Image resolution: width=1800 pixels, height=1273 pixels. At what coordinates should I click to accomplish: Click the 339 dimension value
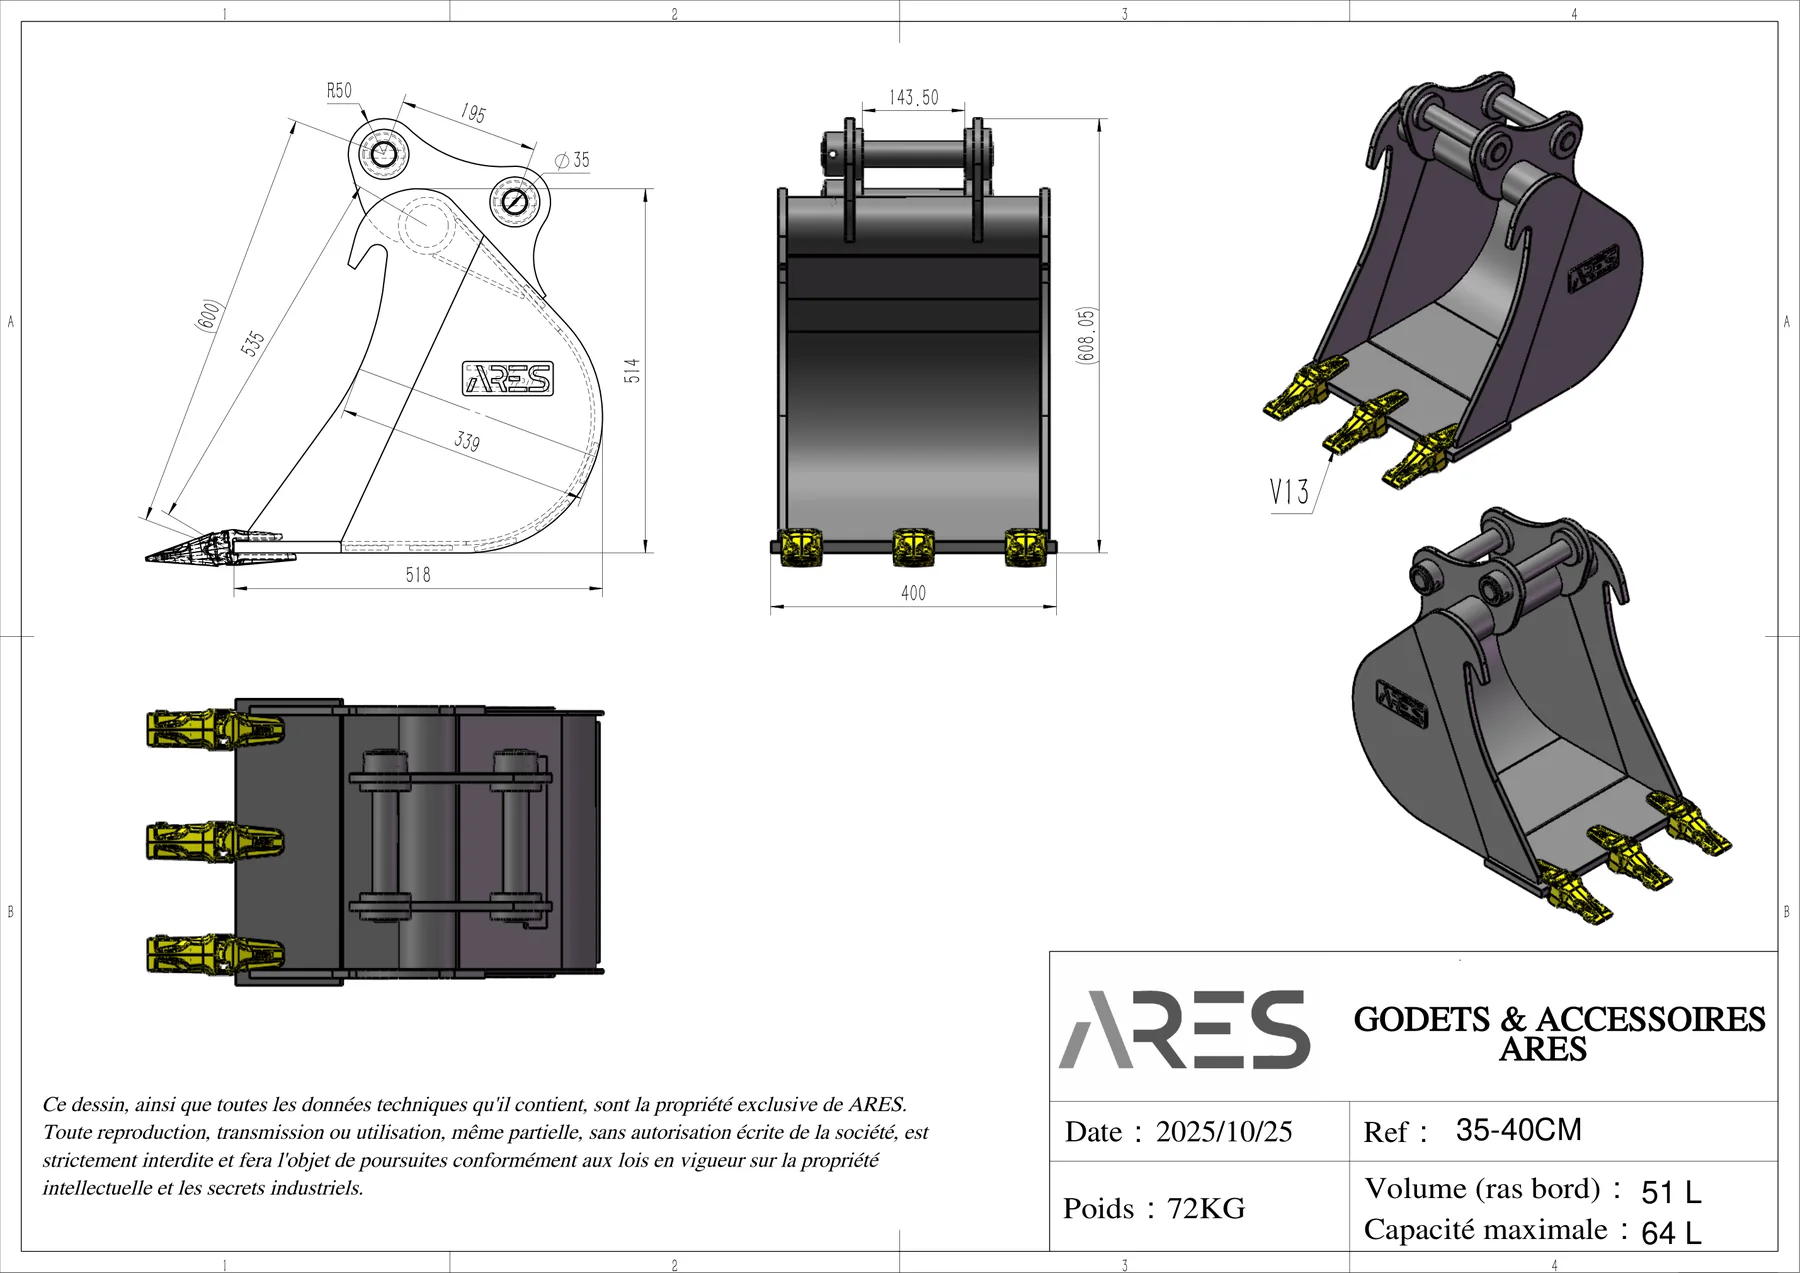tap(467, 441)
